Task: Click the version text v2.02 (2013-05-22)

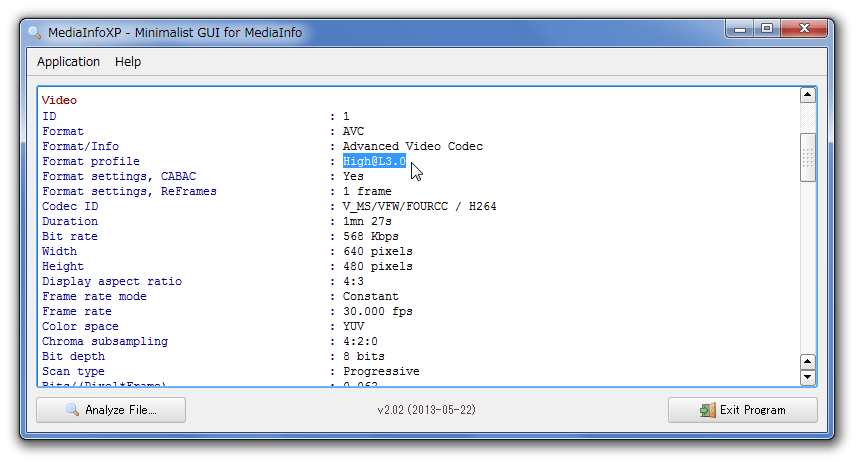Action: pos(426,410)
